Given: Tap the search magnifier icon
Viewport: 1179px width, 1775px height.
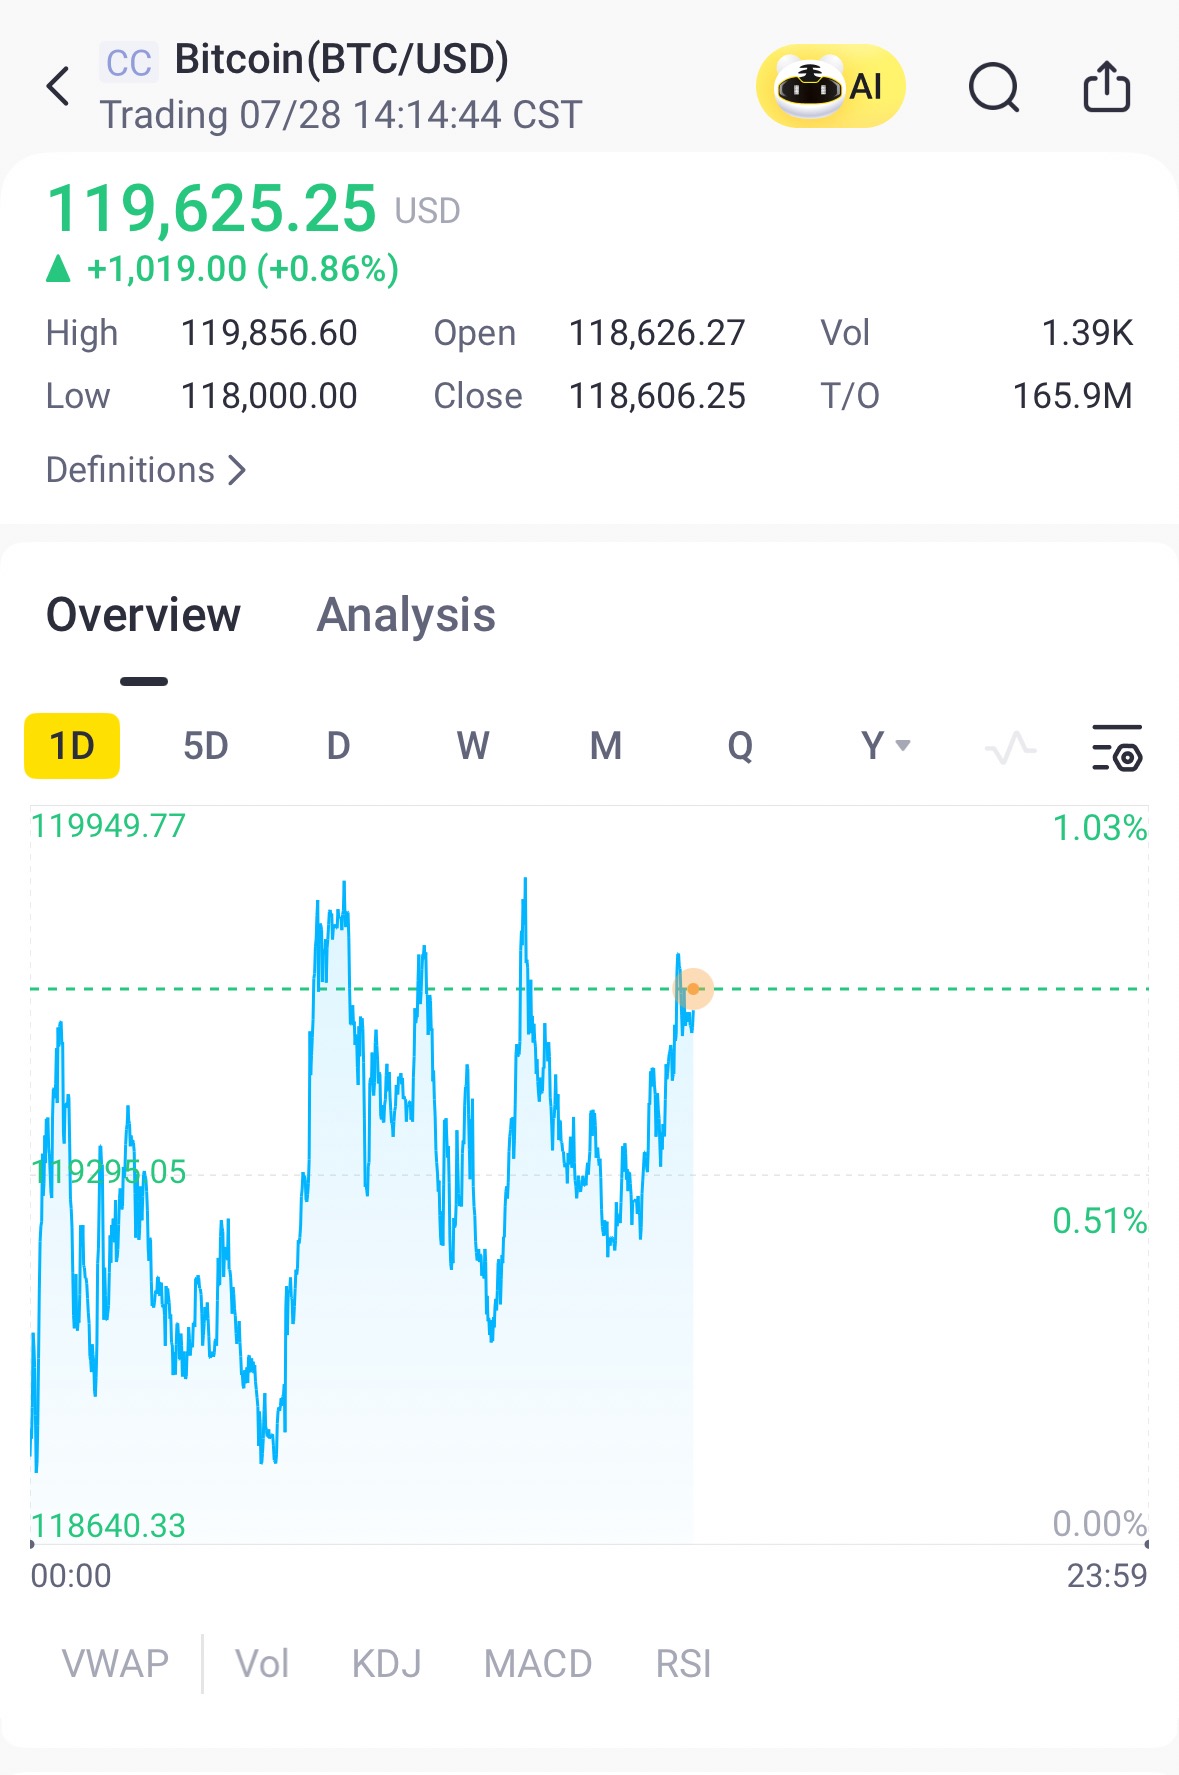Looking at the screenshot, I should pyautogui.click(x=994, y=87).
